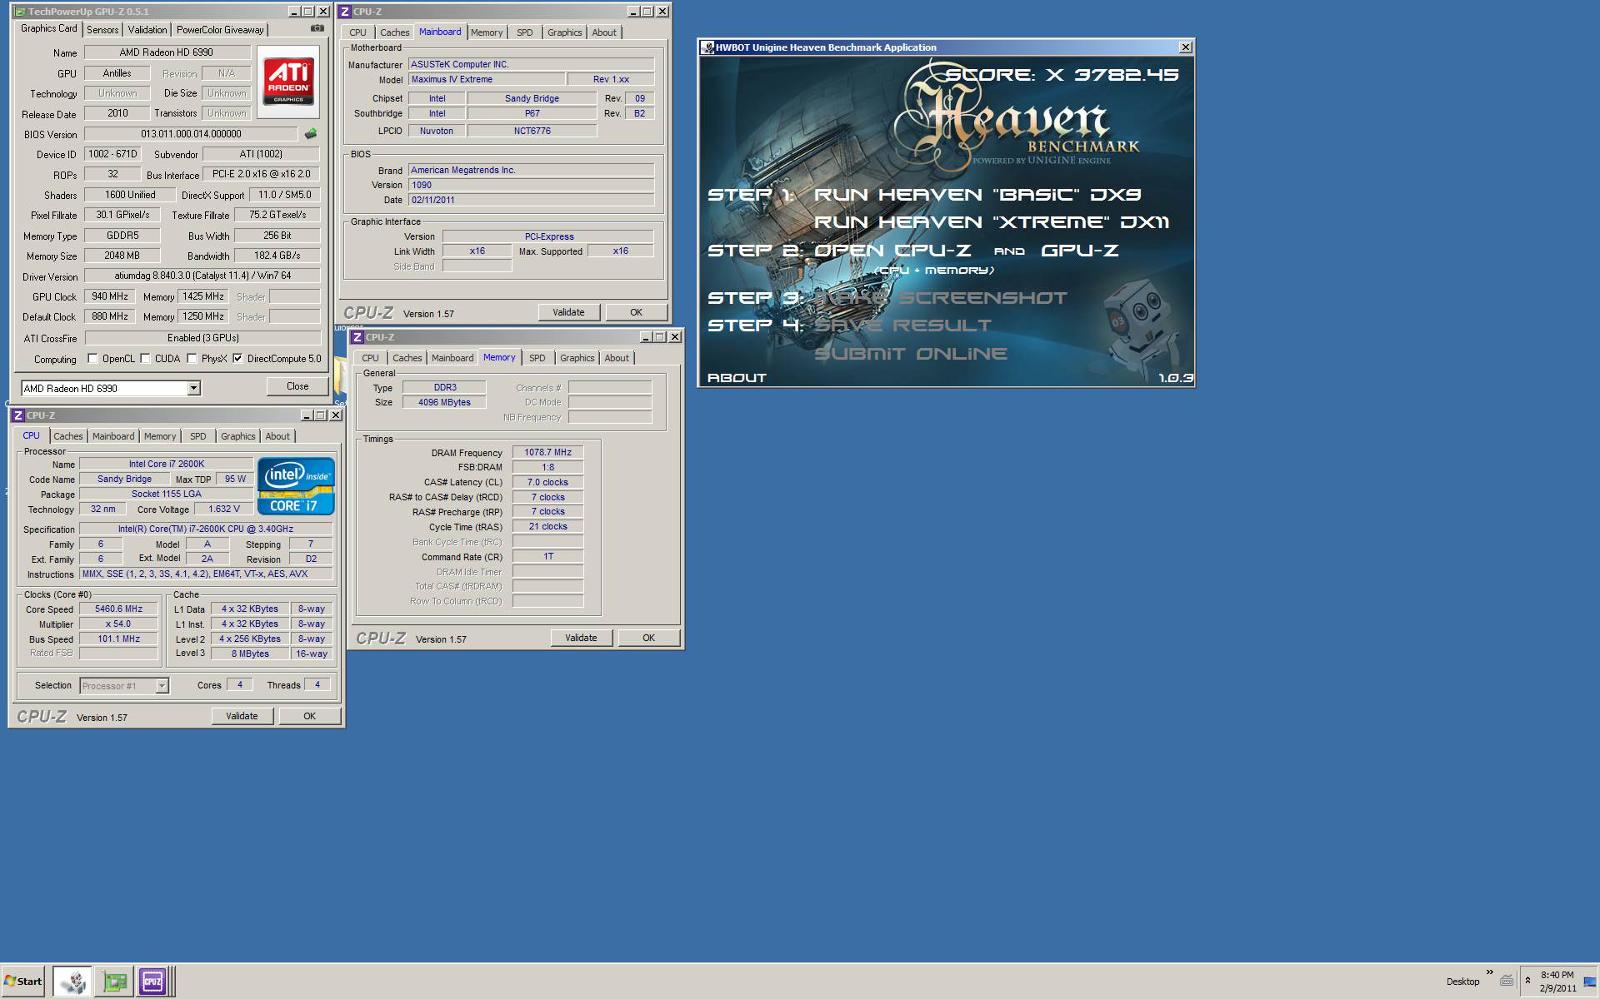Click the motherboard model Maximus IV Extreme
The height and width of the screenshot is (999, 1600).
[486, 79]
